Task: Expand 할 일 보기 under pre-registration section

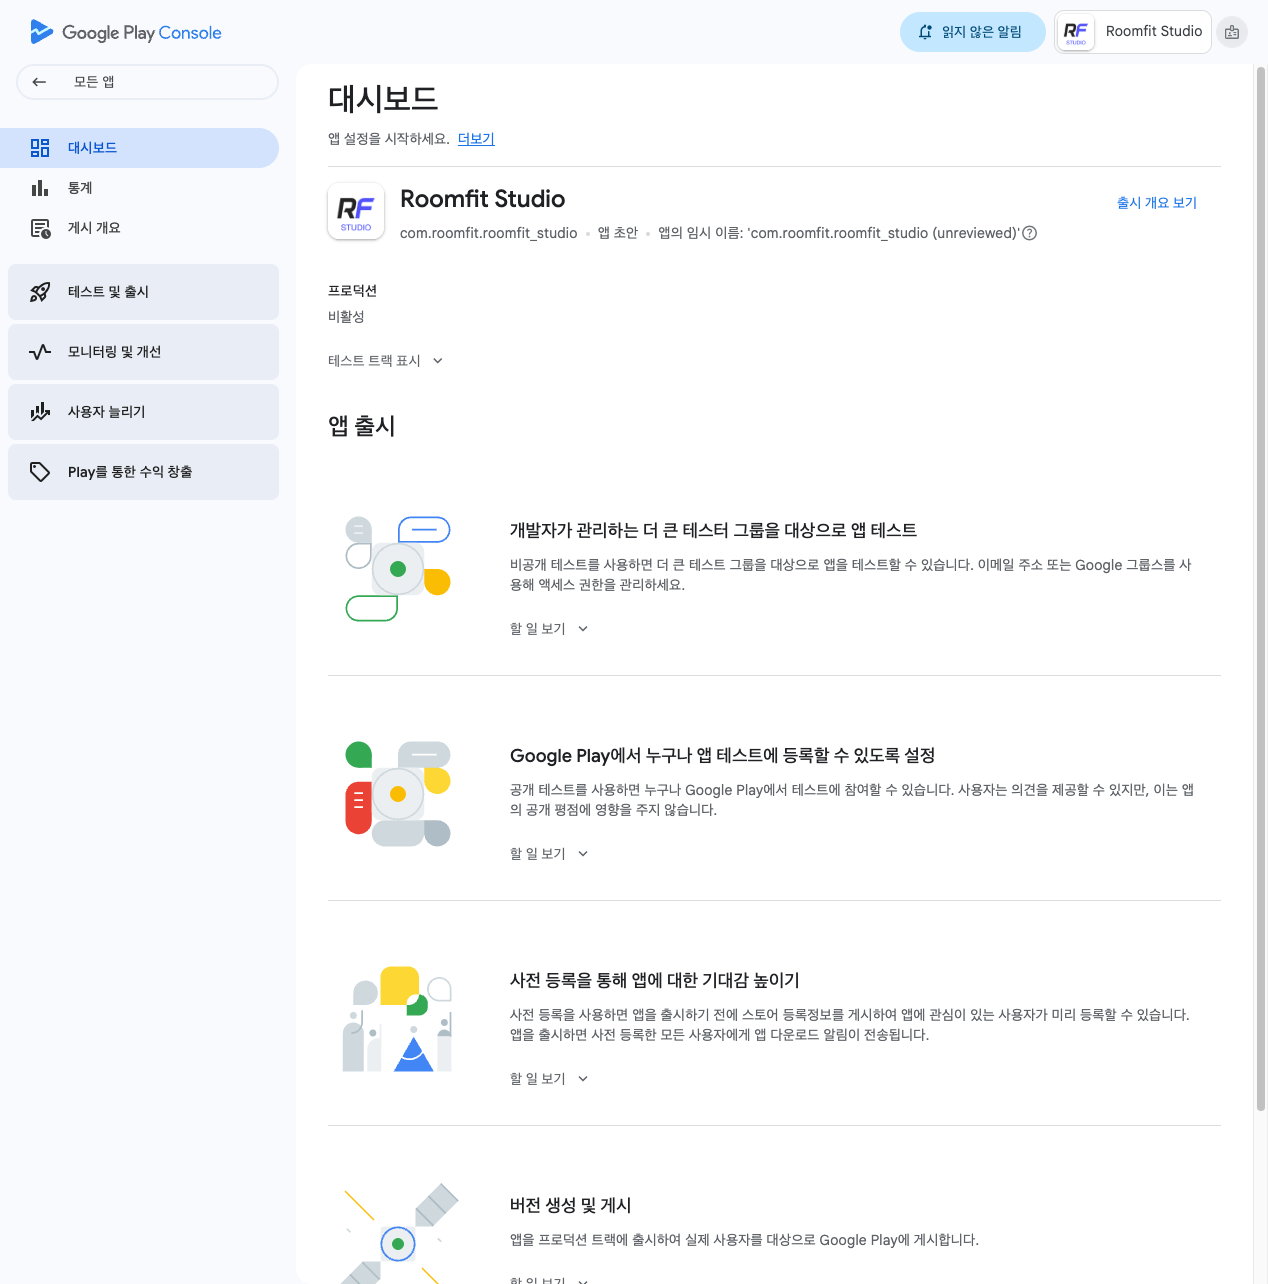Action: [549, 1079]
